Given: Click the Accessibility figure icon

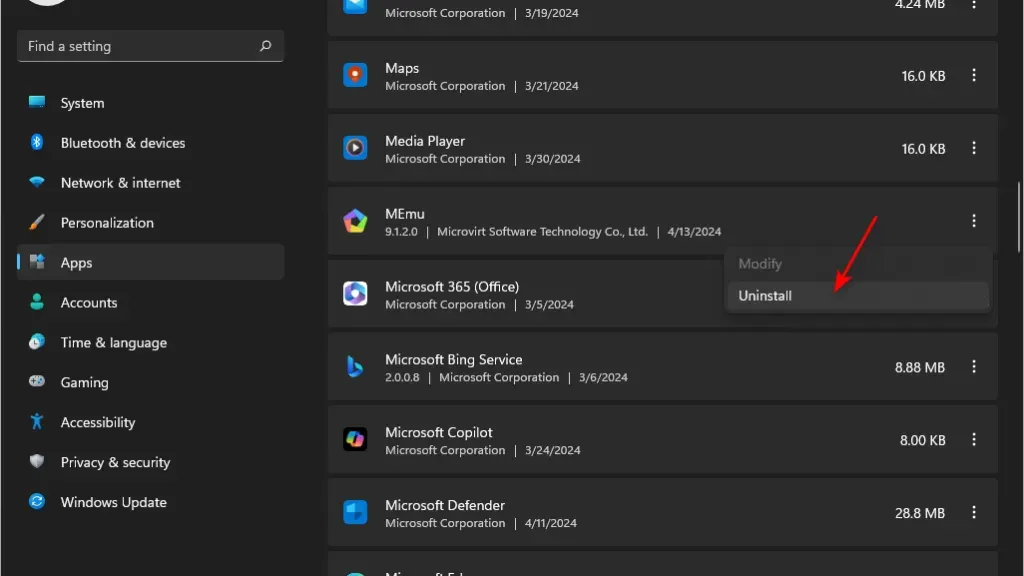Looking at the screenshot, I should [37, 421].
